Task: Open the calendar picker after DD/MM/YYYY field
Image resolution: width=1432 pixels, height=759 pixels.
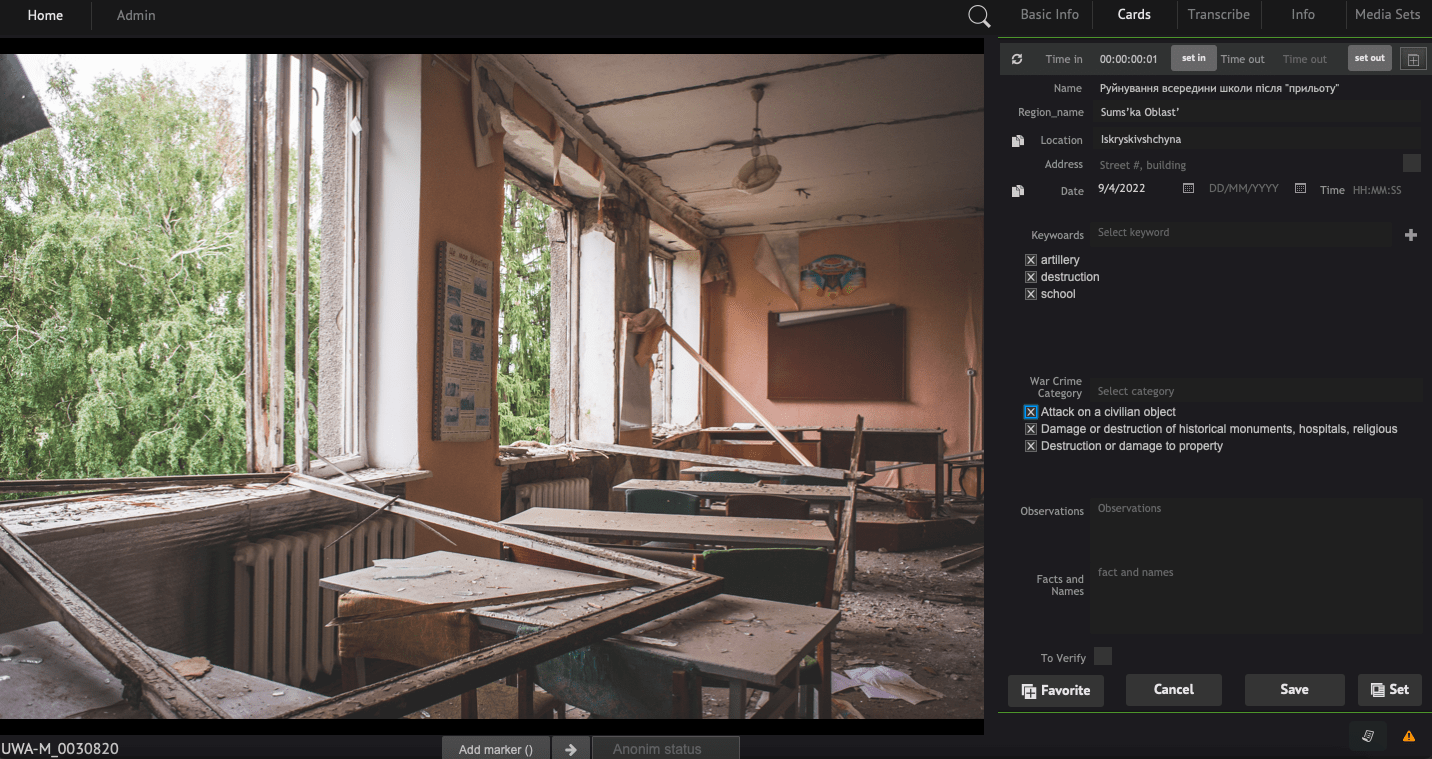Action: (x=1300, y=188)
